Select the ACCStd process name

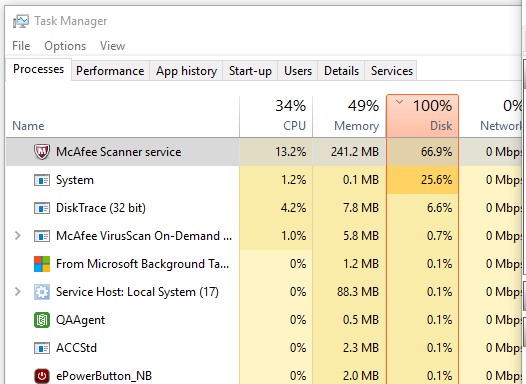pyautogui.click(x=76, y=348)
